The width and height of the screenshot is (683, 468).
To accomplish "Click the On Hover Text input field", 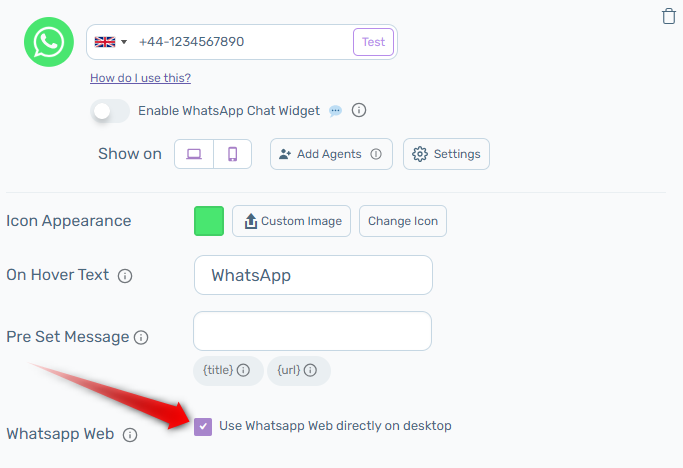I will click(312, 275).
